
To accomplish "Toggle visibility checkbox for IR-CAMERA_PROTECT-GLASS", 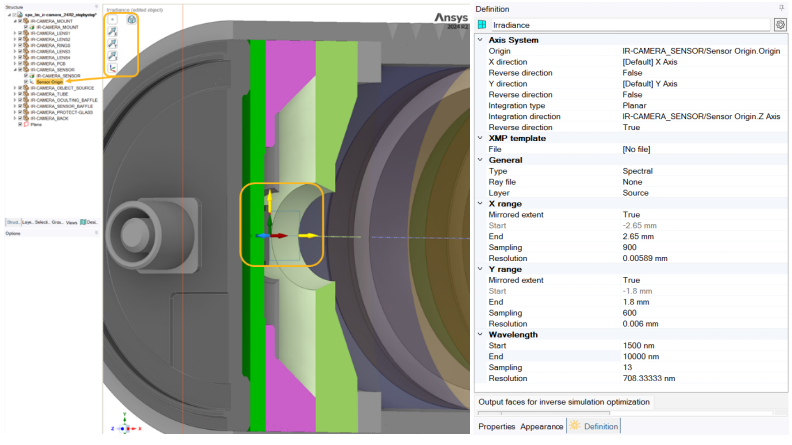I will click(x=20, y=112).
